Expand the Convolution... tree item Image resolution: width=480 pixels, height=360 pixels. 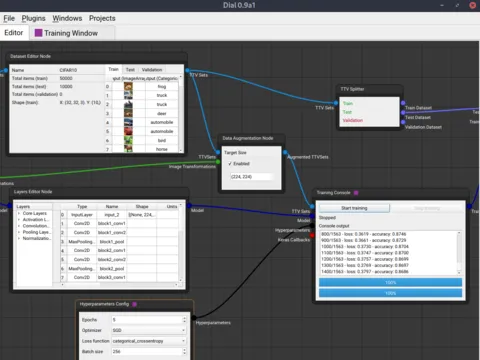pos(19,226)
